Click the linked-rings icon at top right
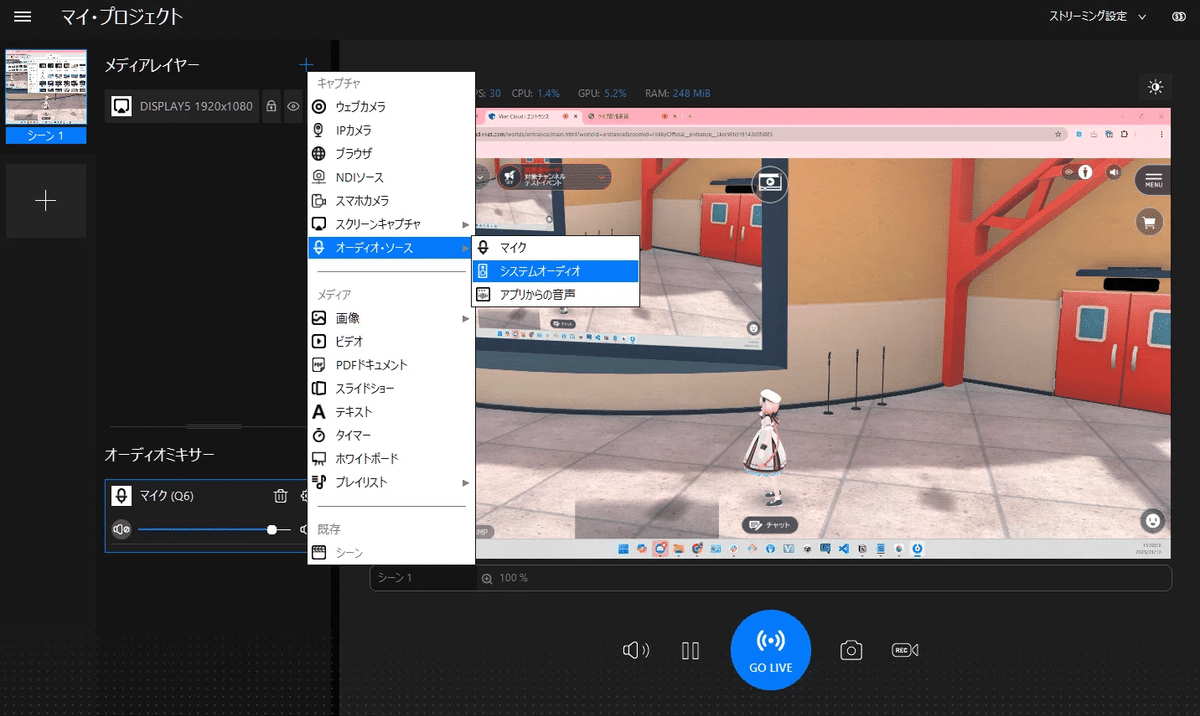This screenshot has height=716, width=1200. tap(1178, 17)
